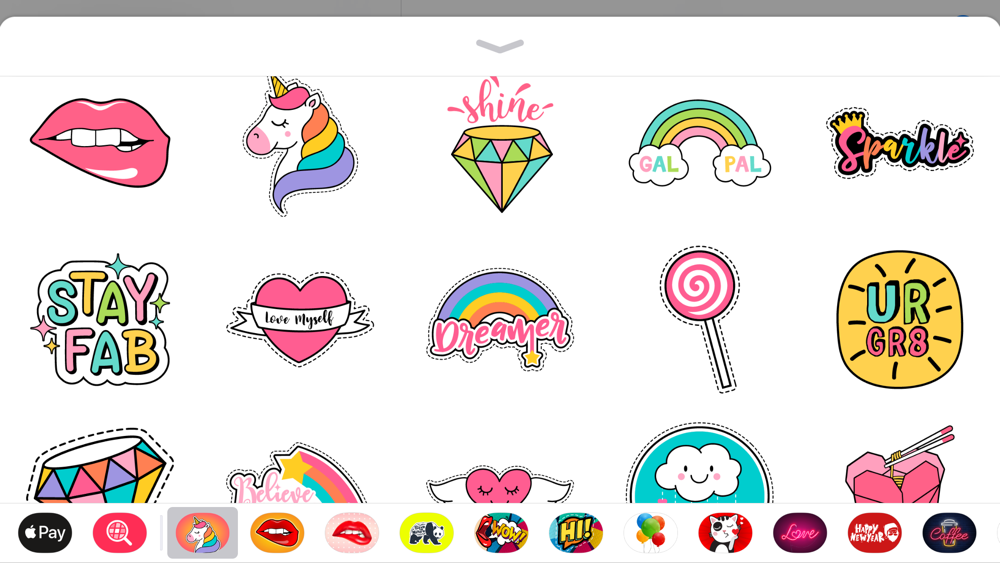Image resolution: width=1000 pixels, height=563 pixels.
Task: Select the colorful gem box sticker
Action: [x=100, y=465]
